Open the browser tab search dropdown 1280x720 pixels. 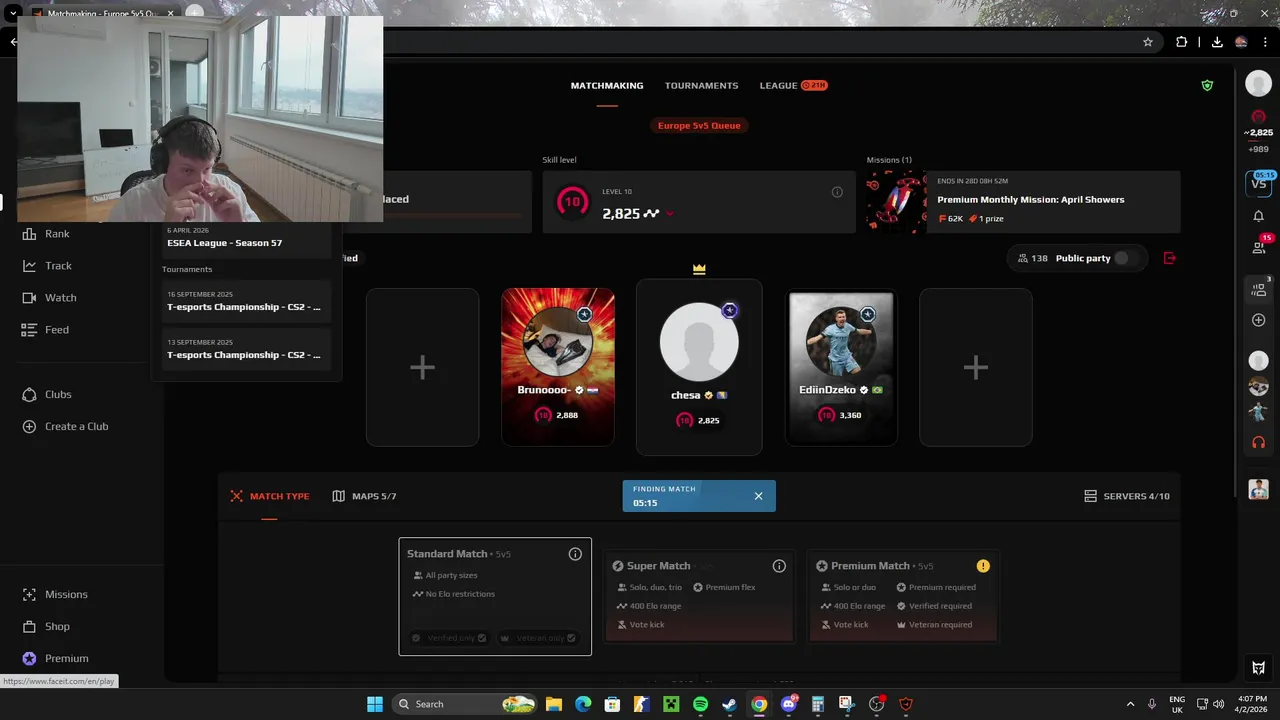14,14
